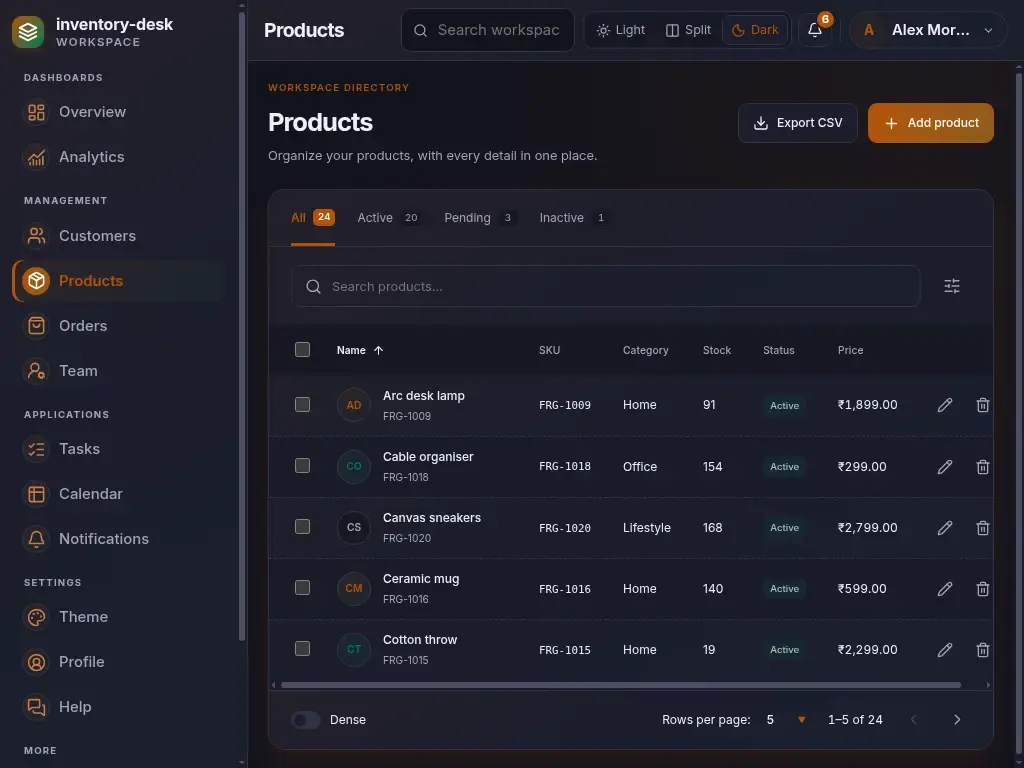Delete the Cable organiser product
Viewport: 1024px width, 768px height.
(982, 466)
